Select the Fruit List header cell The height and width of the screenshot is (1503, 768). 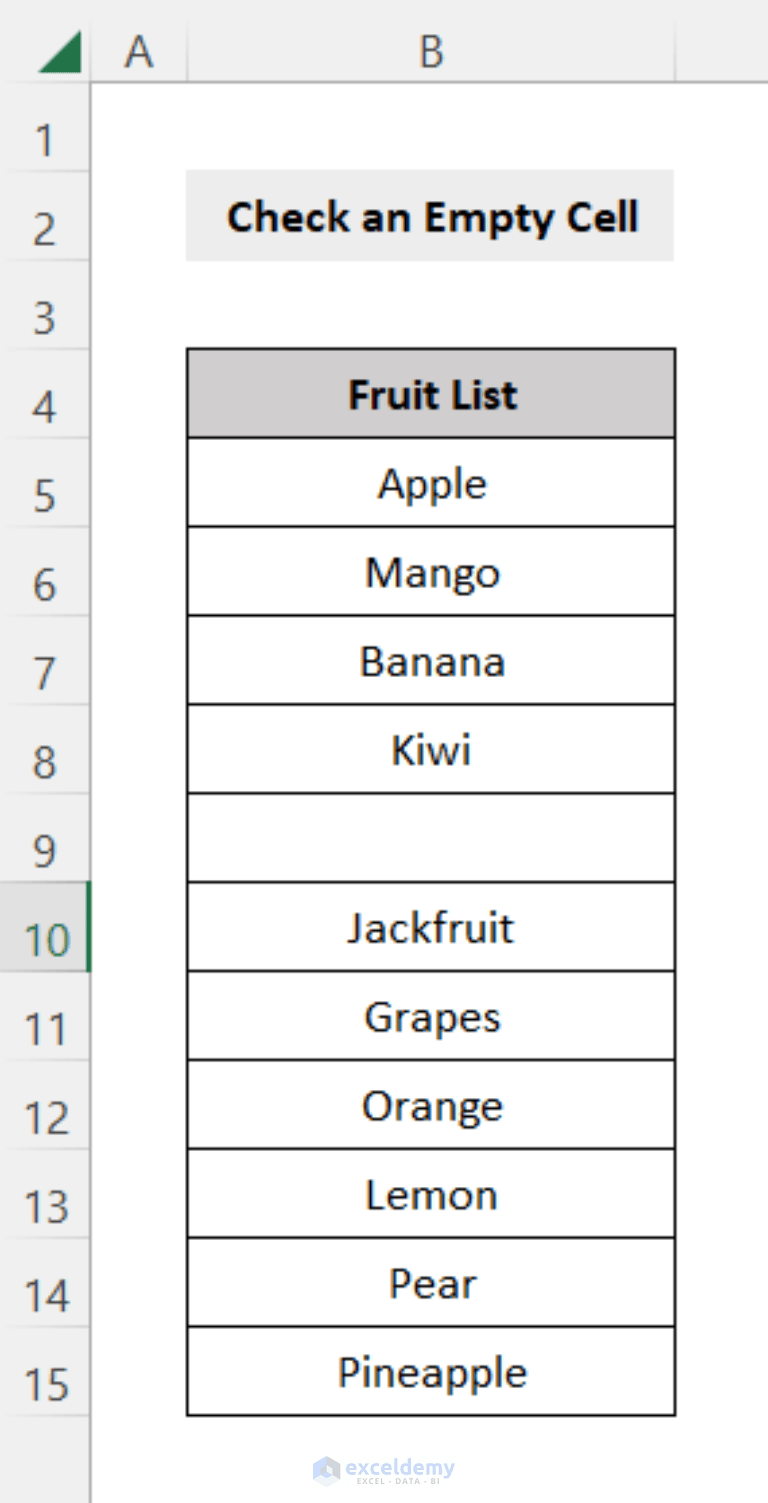tap(430, 393)
